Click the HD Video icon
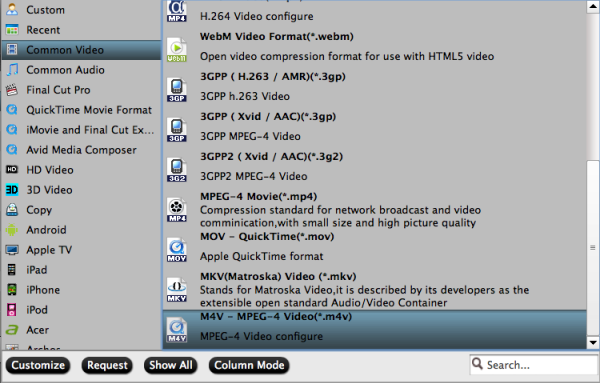600x383 pixels. pyautogui.click(x=12, y=169)
